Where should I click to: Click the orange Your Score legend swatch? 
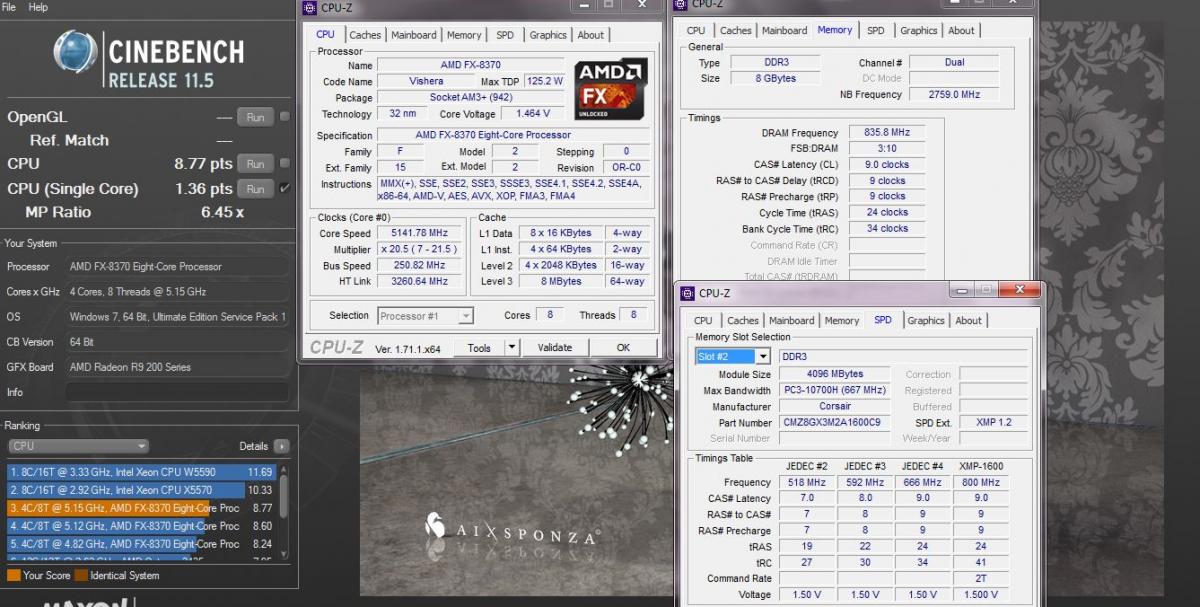(x=13, y=575)
